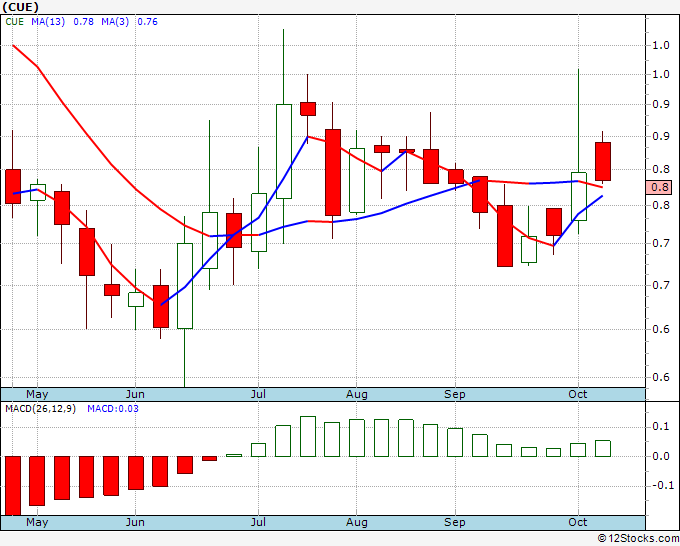Click Jul on the MACD panel time axis
The height and width of the screenshot is (546, 680).
(258, 522)
